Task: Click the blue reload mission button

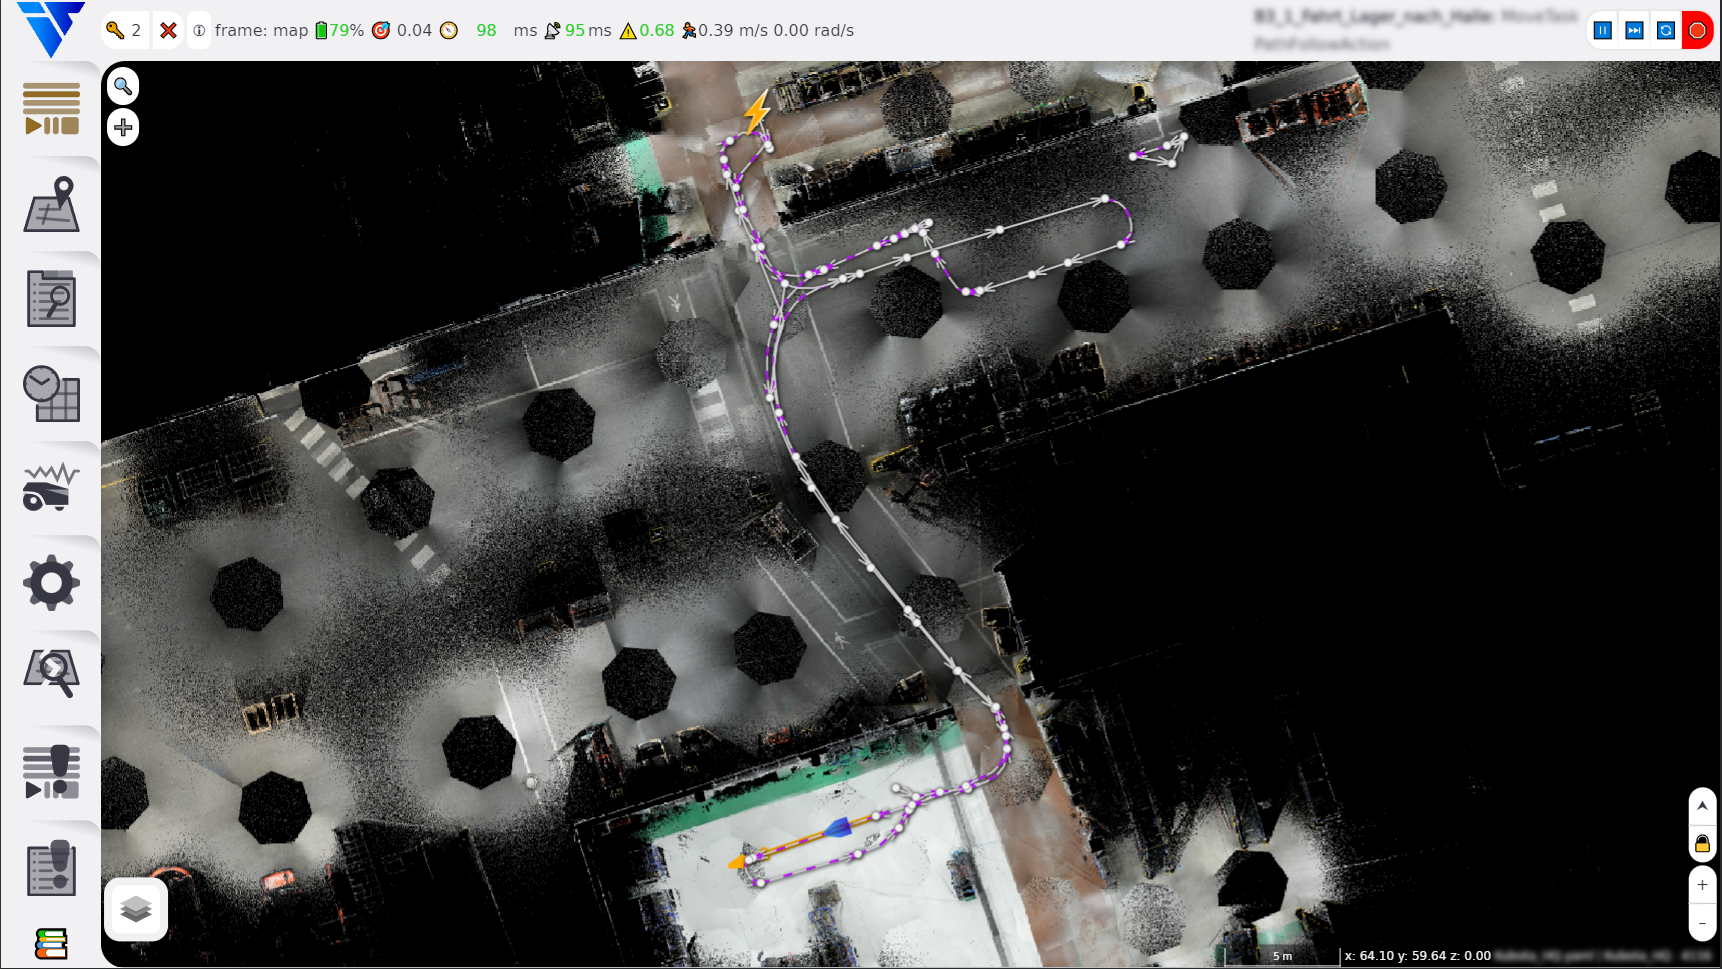Action: (x=1666, y=30)
